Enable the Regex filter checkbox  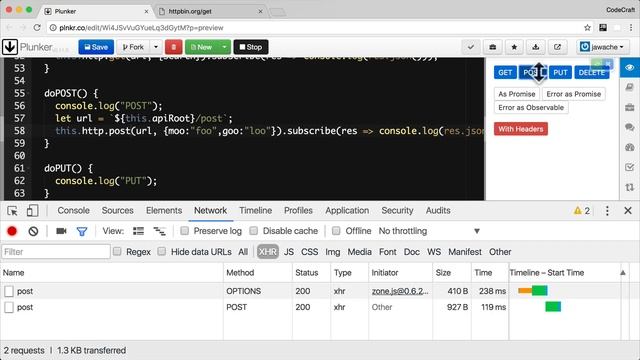click(x=117, y=251)
